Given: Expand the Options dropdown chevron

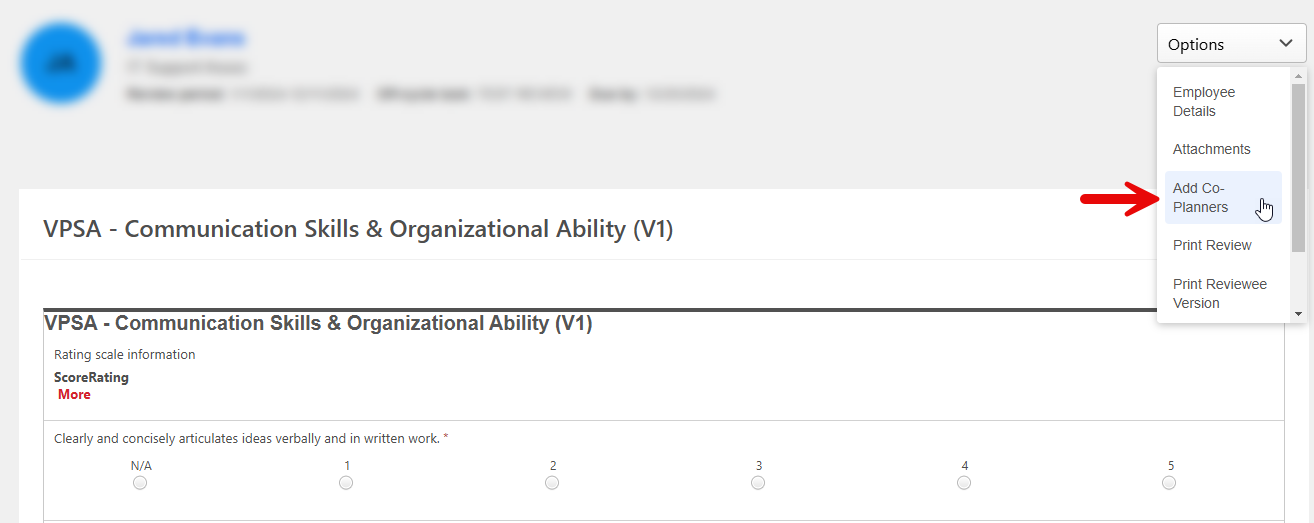Looking at the screenshot, I should pyautogui.click(x=1285, y=43).
